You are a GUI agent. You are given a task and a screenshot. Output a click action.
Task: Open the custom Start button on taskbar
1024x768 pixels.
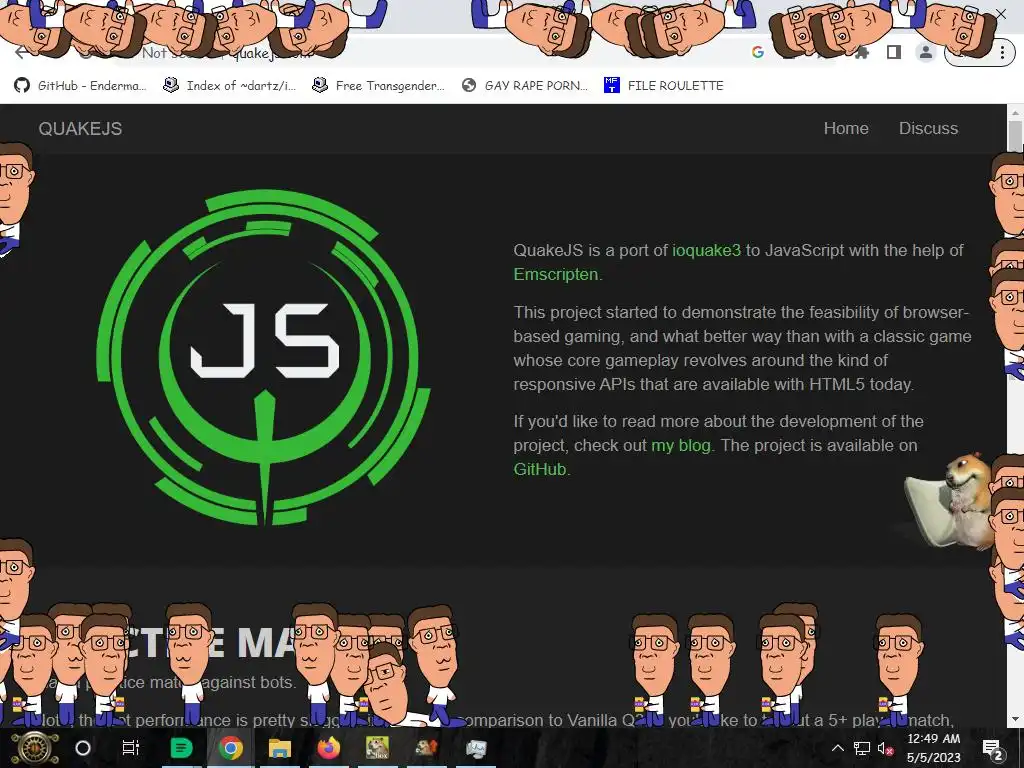click(35, 748)
